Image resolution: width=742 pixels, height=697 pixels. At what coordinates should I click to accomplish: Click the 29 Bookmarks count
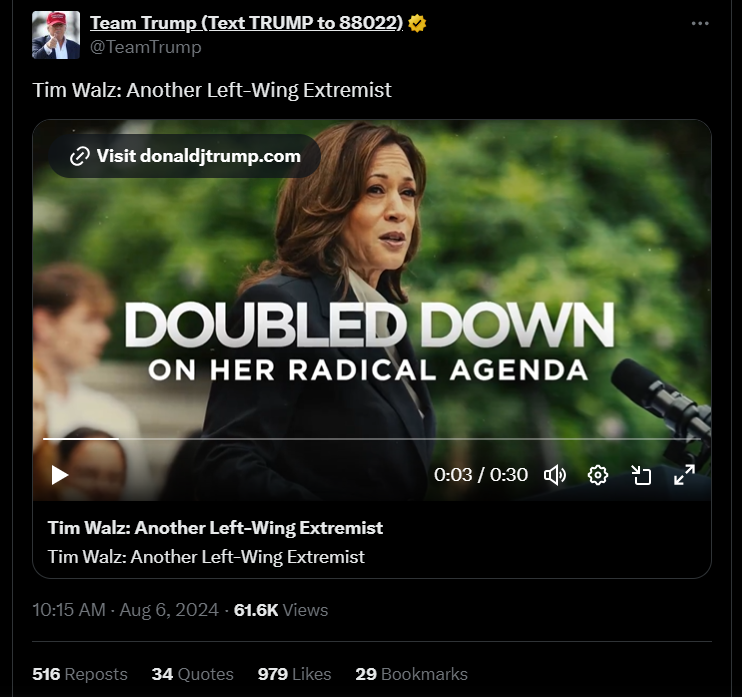pos(411,674)
